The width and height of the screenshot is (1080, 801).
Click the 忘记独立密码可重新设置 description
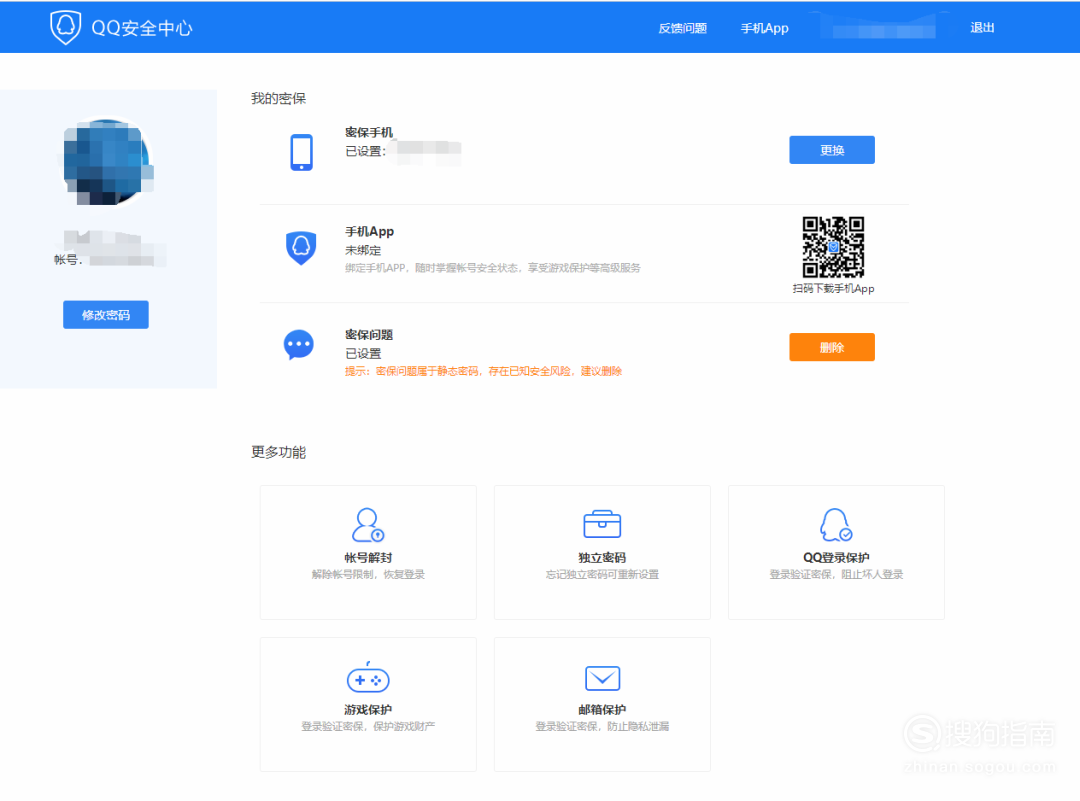coord(602,574)
